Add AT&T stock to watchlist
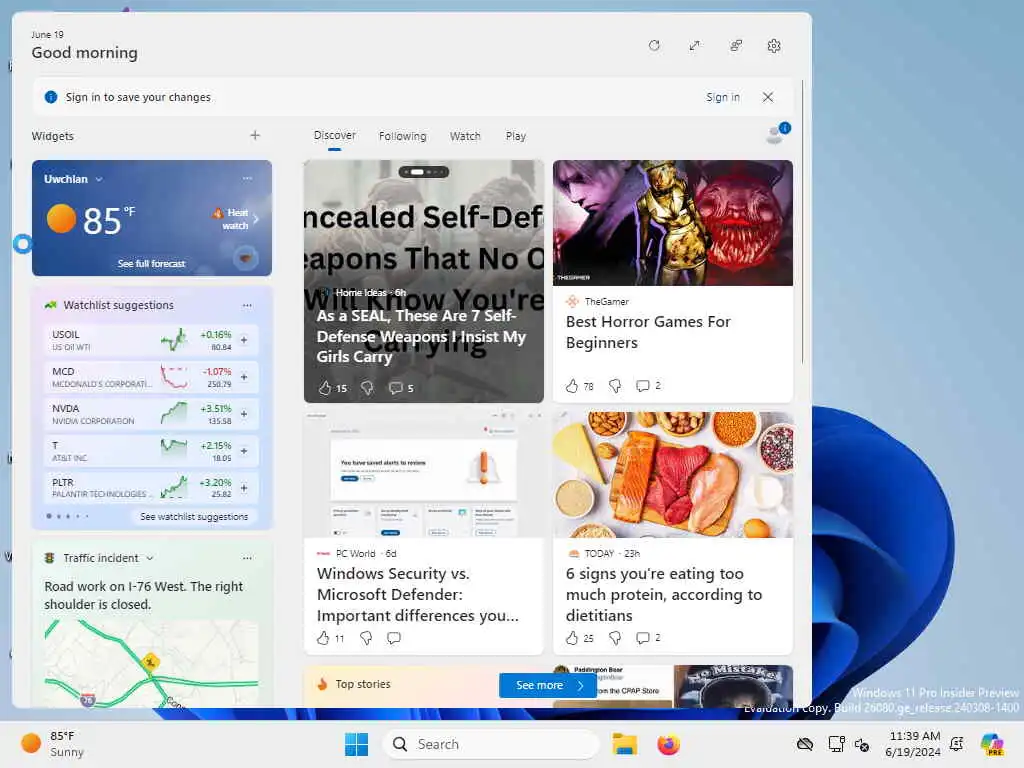1024x768 pixels. click(244, 451)
